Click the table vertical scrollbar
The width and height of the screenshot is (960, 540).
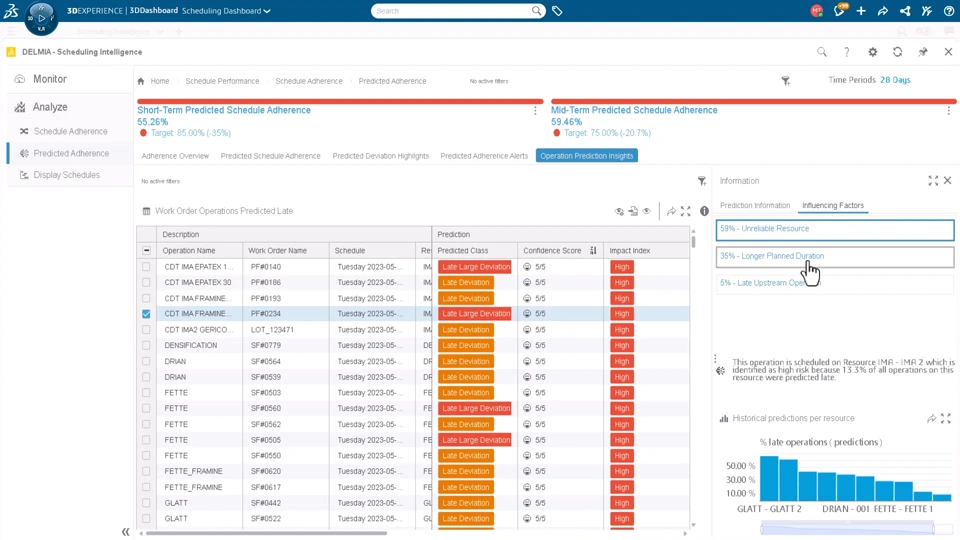point(693,240)
